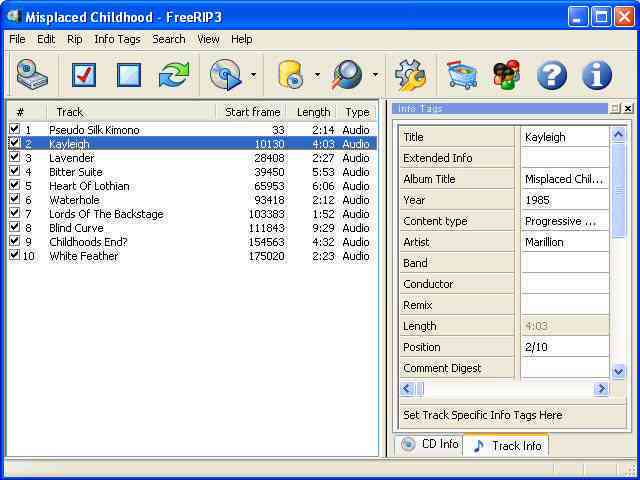Screen dimensions: 640x480
Task: Uncheck track 10 White Feather checkbox
Action: coord(15,255)
